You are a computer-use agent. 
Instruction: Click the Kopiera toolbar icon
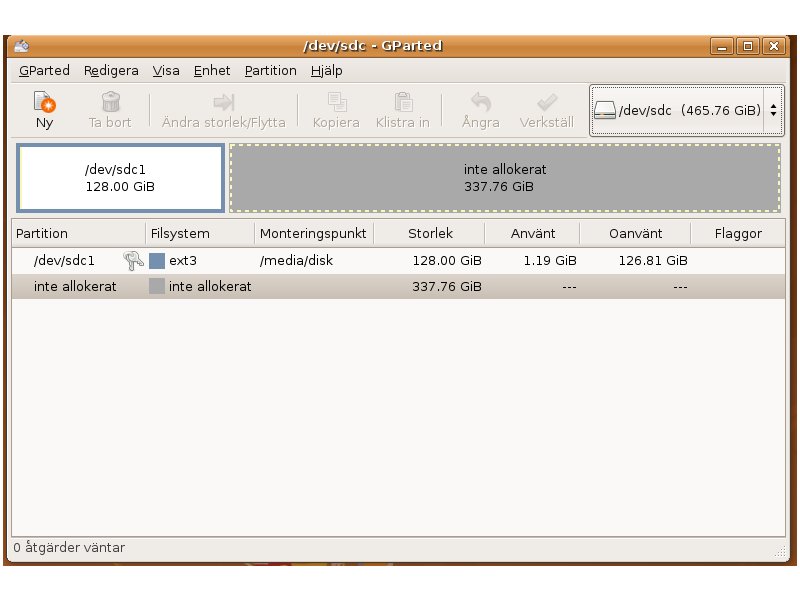point(336,102)
